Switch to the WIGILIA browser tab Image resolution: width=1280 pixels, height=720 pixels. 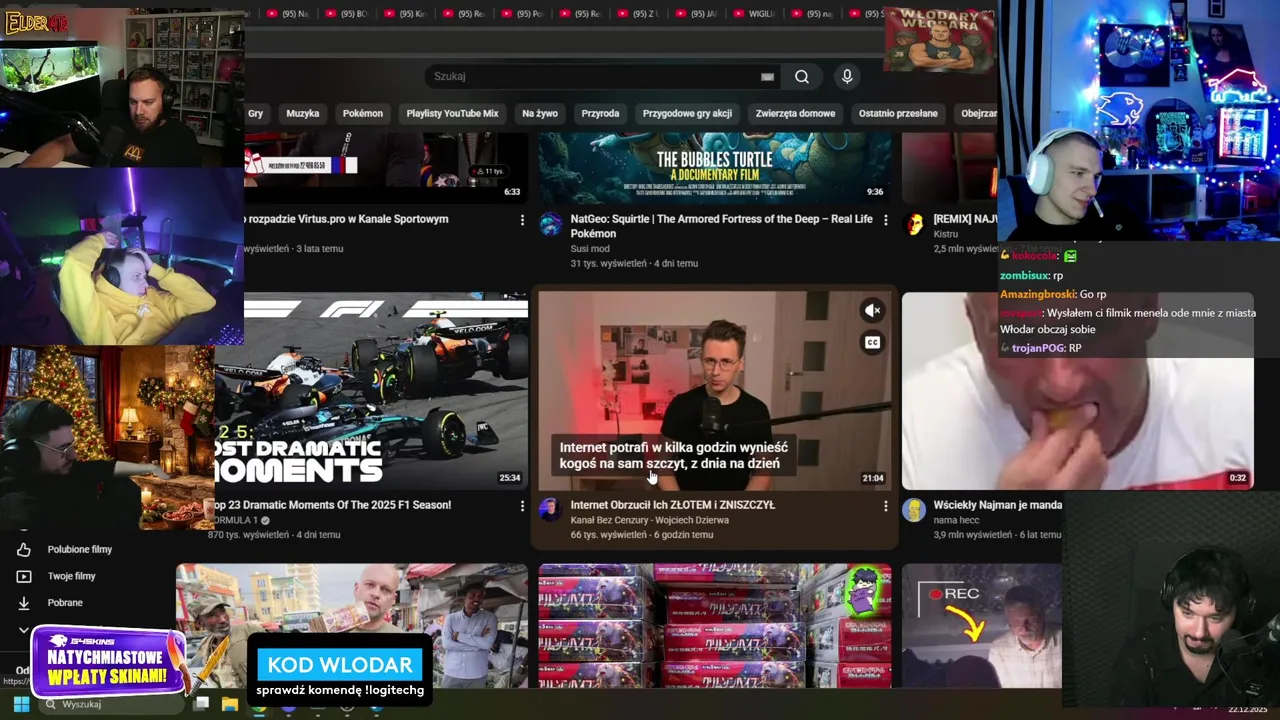tap(752, 14)
